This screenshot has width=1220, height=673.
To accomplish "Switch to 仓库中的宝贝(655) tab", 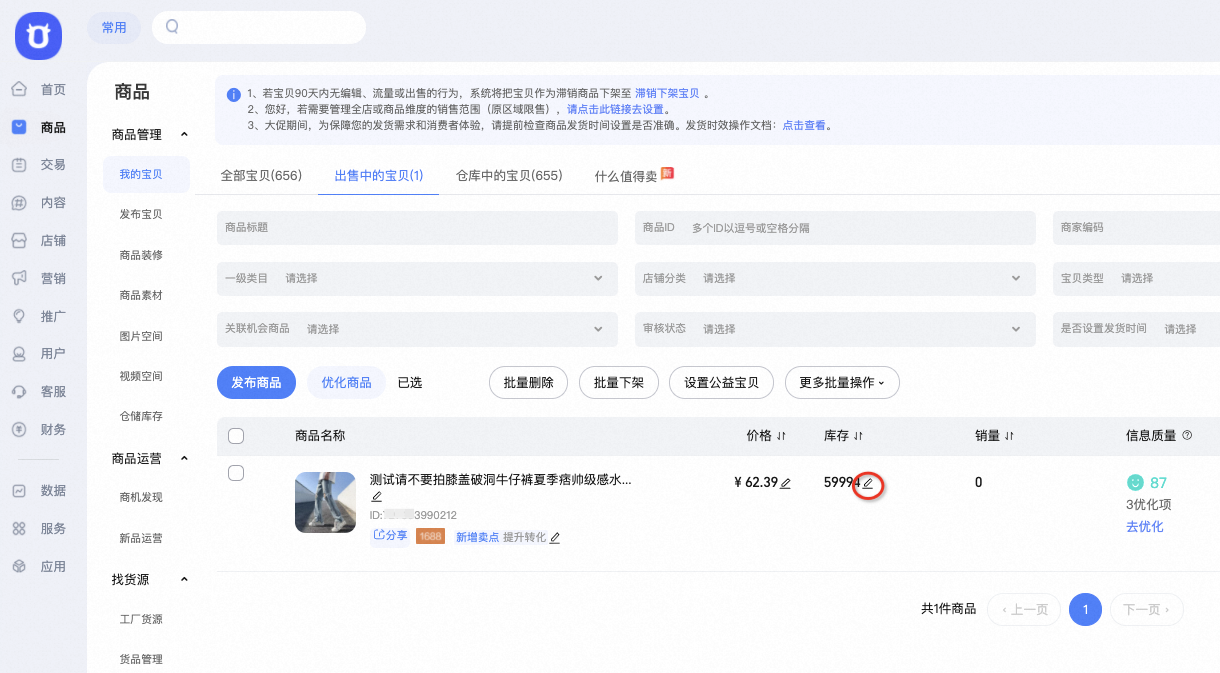I will [x=509, y=175].
